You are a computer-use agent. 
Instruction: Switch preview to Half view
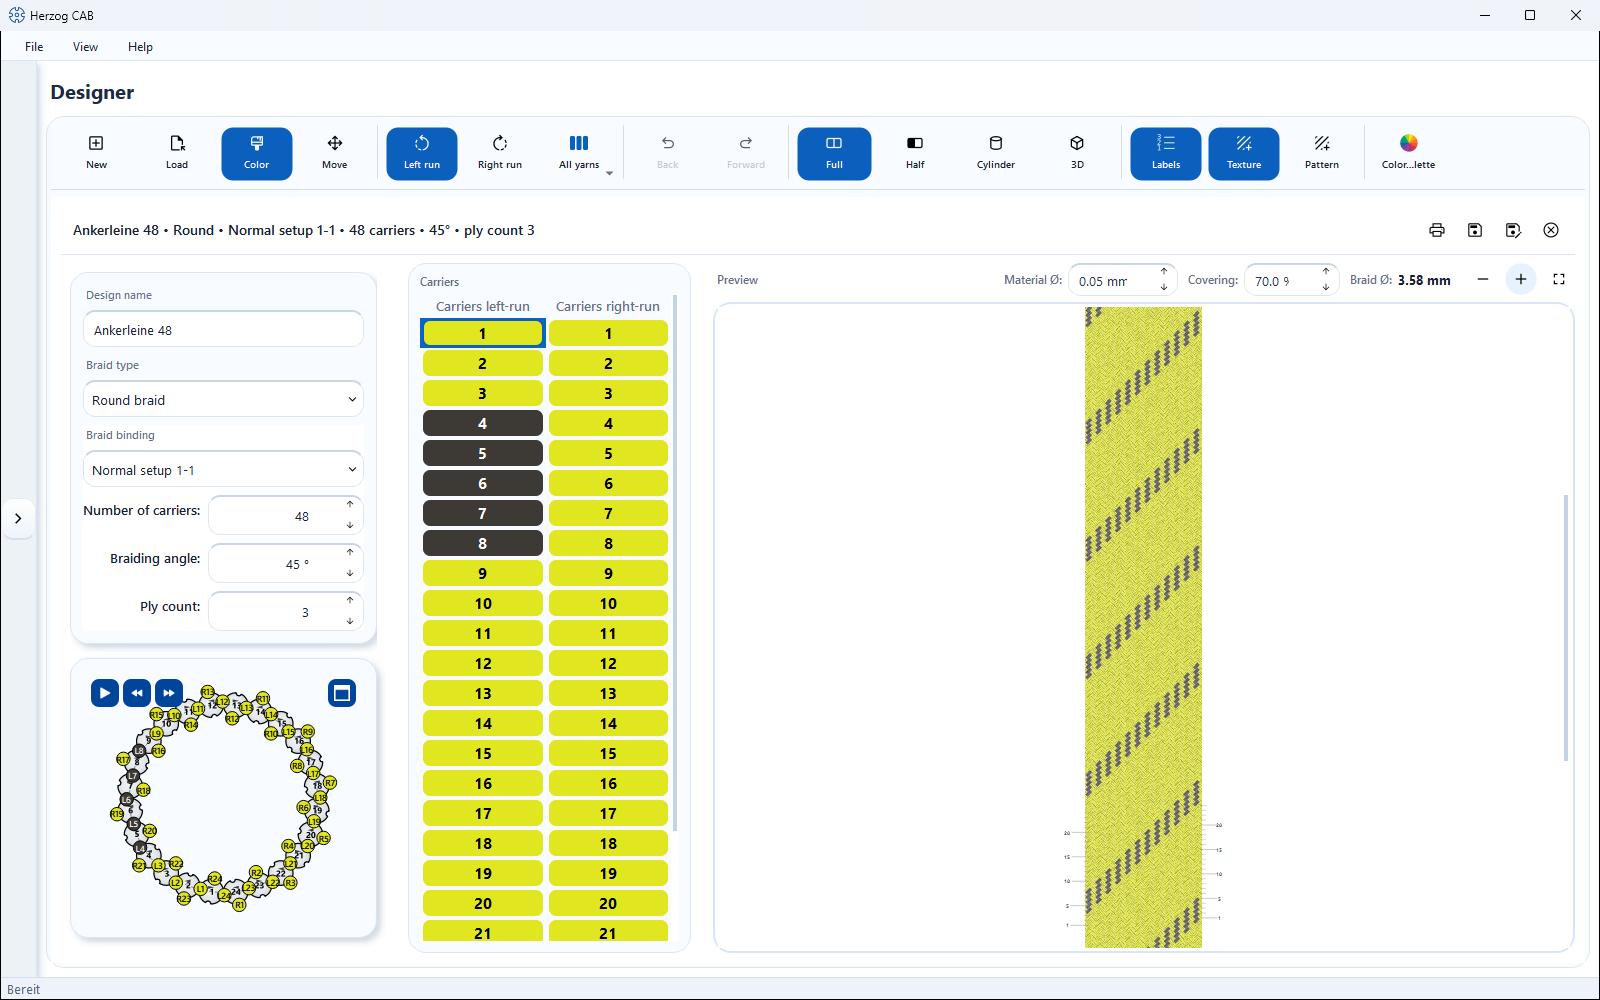pos(915,153)
